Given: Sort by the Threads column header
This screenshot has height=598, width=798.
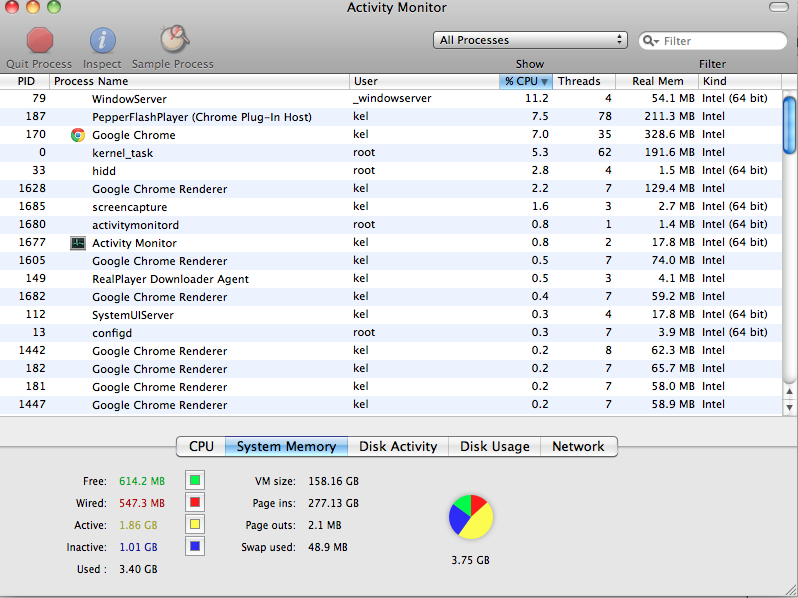Looking at the screenshot, I should 584,81.
